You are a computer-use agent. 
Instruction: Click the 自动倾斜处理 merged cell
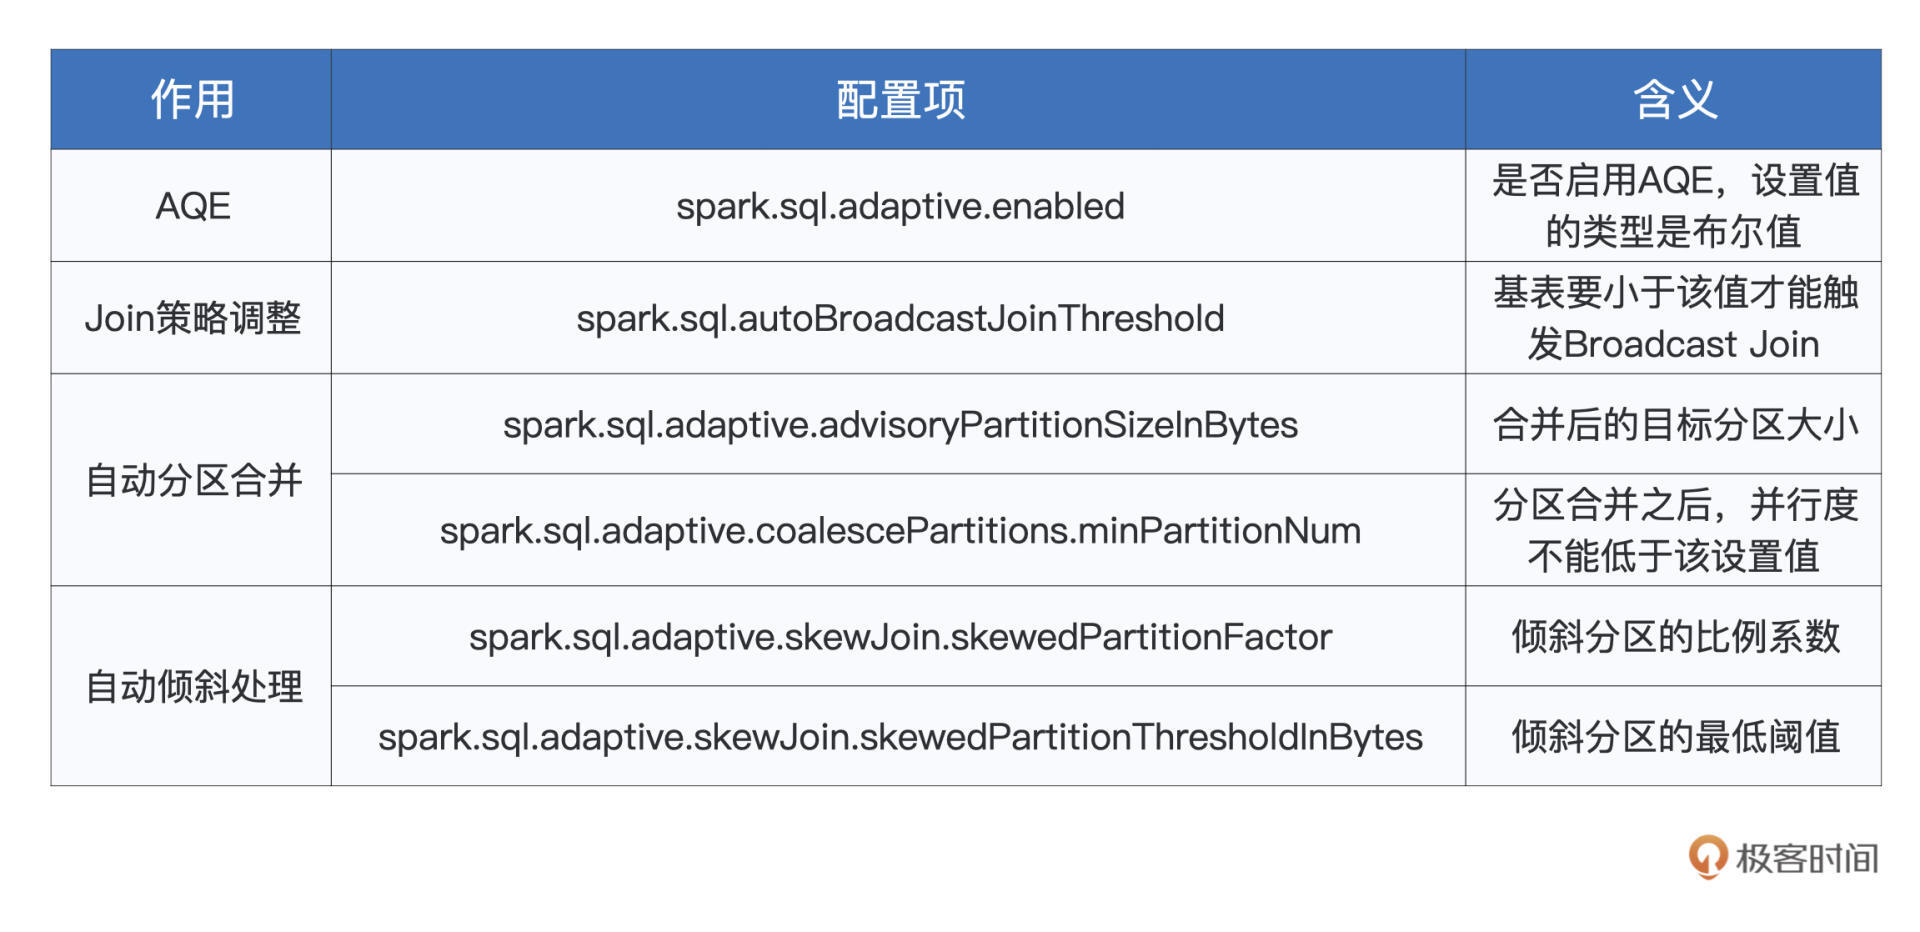(x=193, y=686)
